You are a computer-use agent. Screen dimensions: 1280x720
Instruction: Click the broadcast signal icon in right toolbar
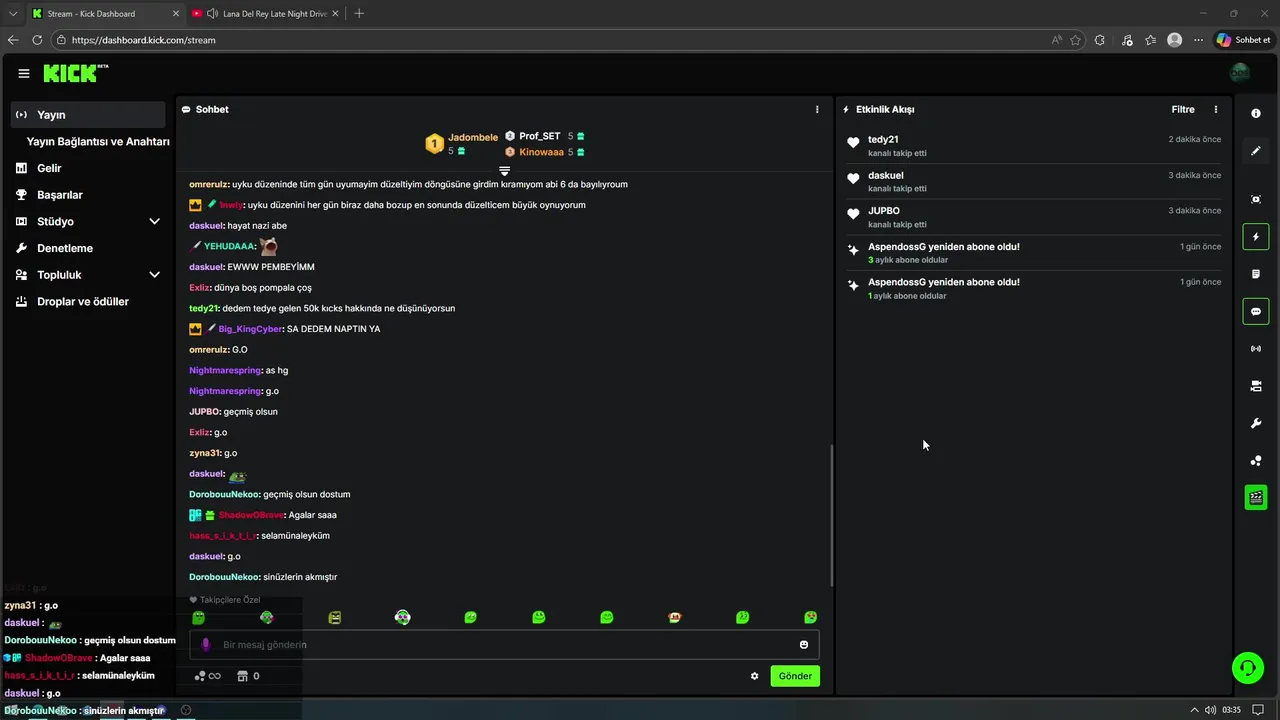point(1256,349)
